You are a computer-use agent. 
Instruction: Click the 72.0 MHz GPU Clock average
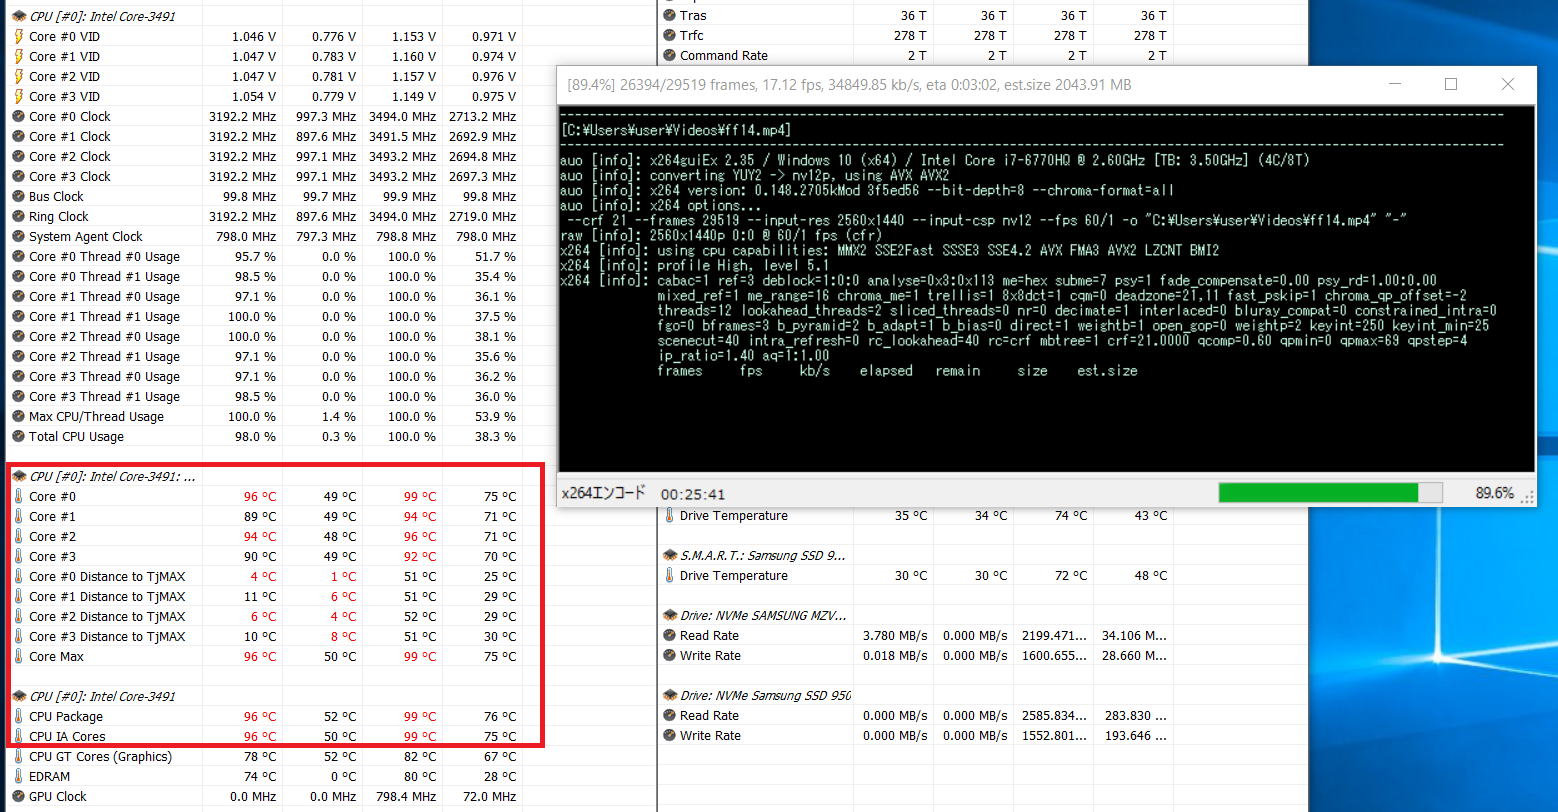[x=487, y=796]
